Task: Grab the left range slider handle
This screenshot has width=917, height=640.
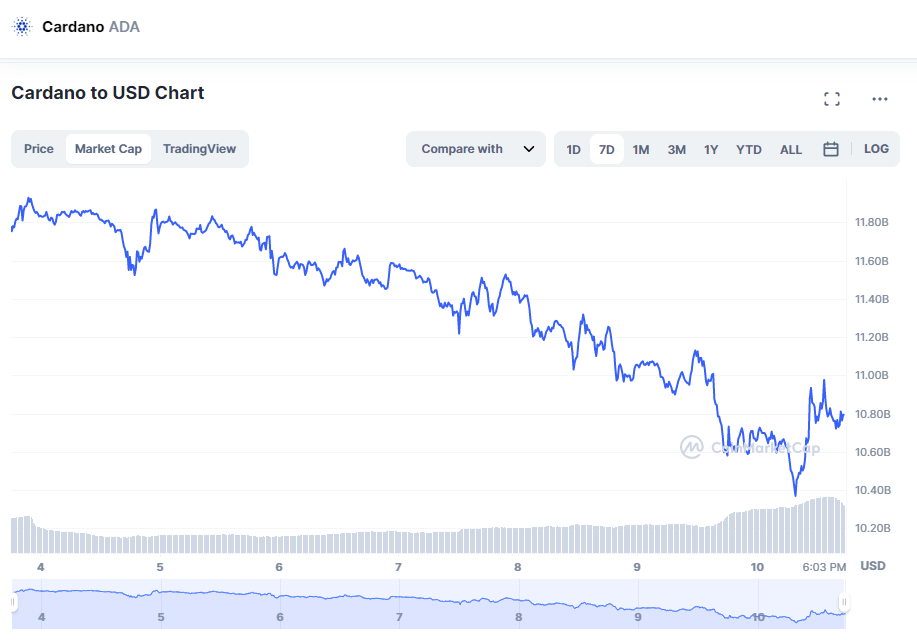Action: click(x=12, y=602)
